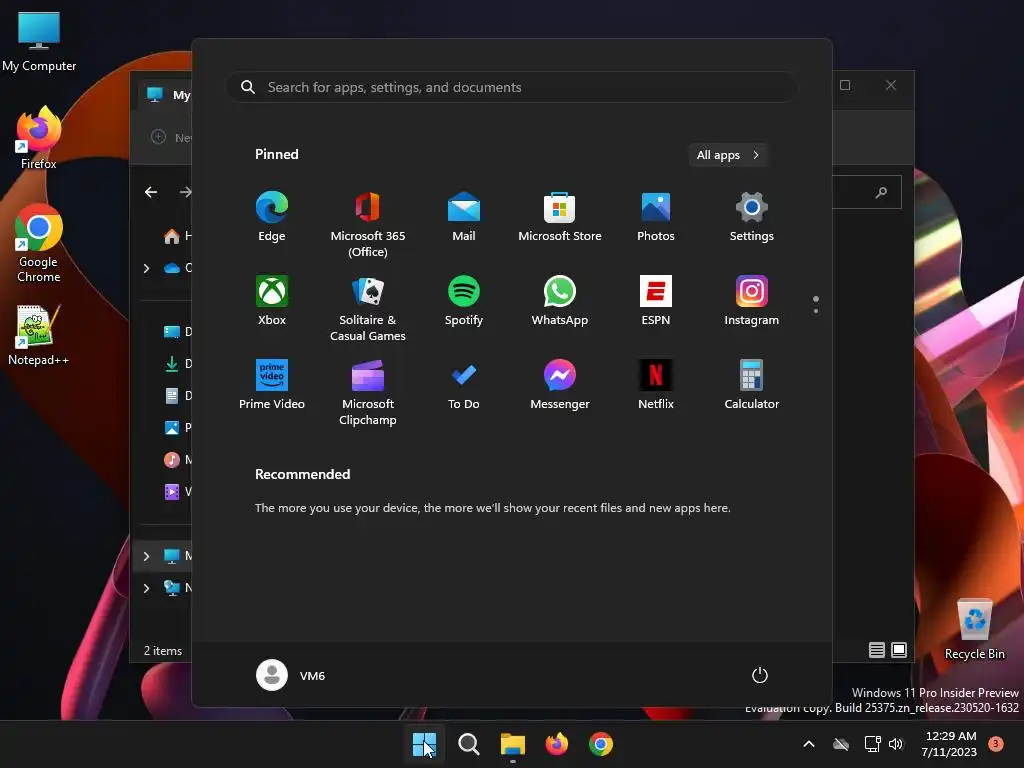Select Home in the Explorer navigation pane

[x=178, y=236]
